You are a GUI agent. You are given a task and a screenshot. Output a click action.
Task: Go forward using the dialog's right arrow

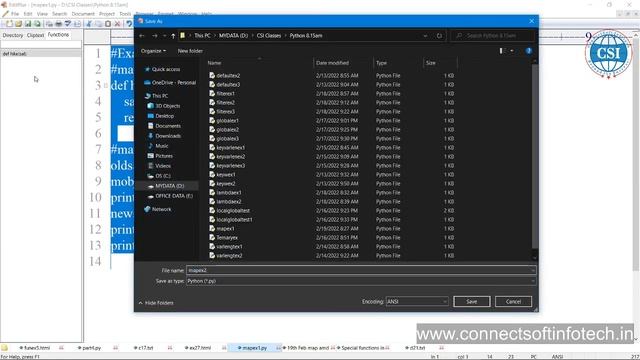154,36
